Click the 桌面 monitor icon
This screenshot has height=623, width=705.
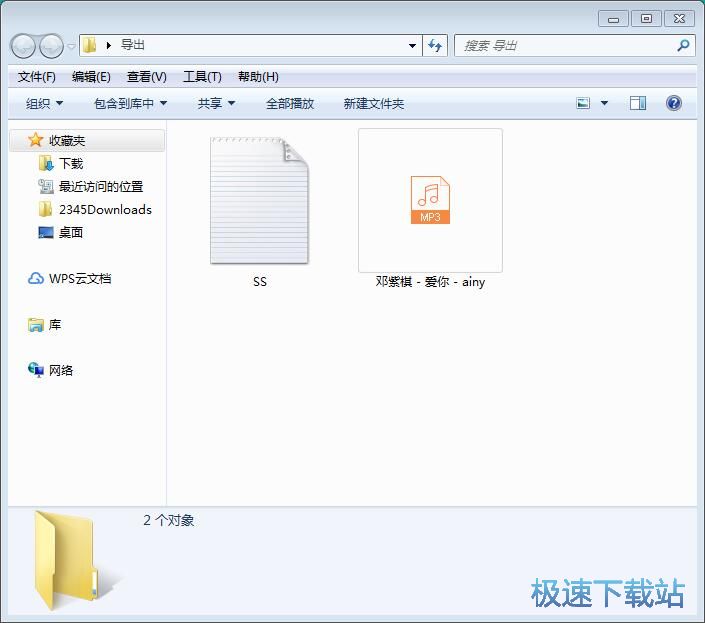click(x=46, y=232)
